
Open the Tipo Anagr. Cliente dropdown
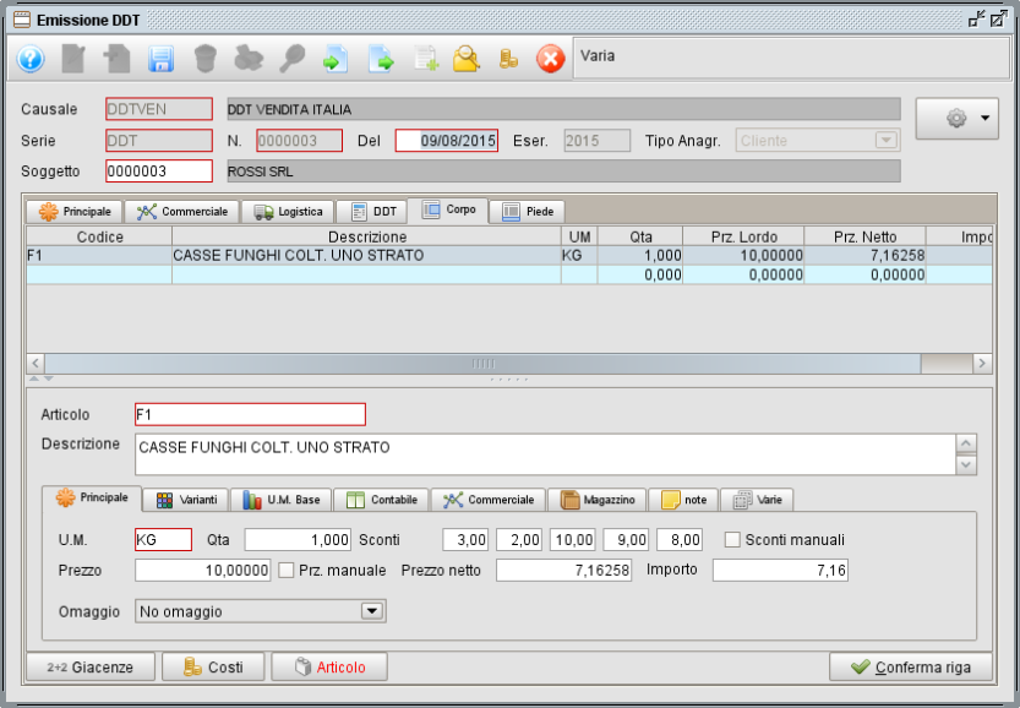[886, 141]
